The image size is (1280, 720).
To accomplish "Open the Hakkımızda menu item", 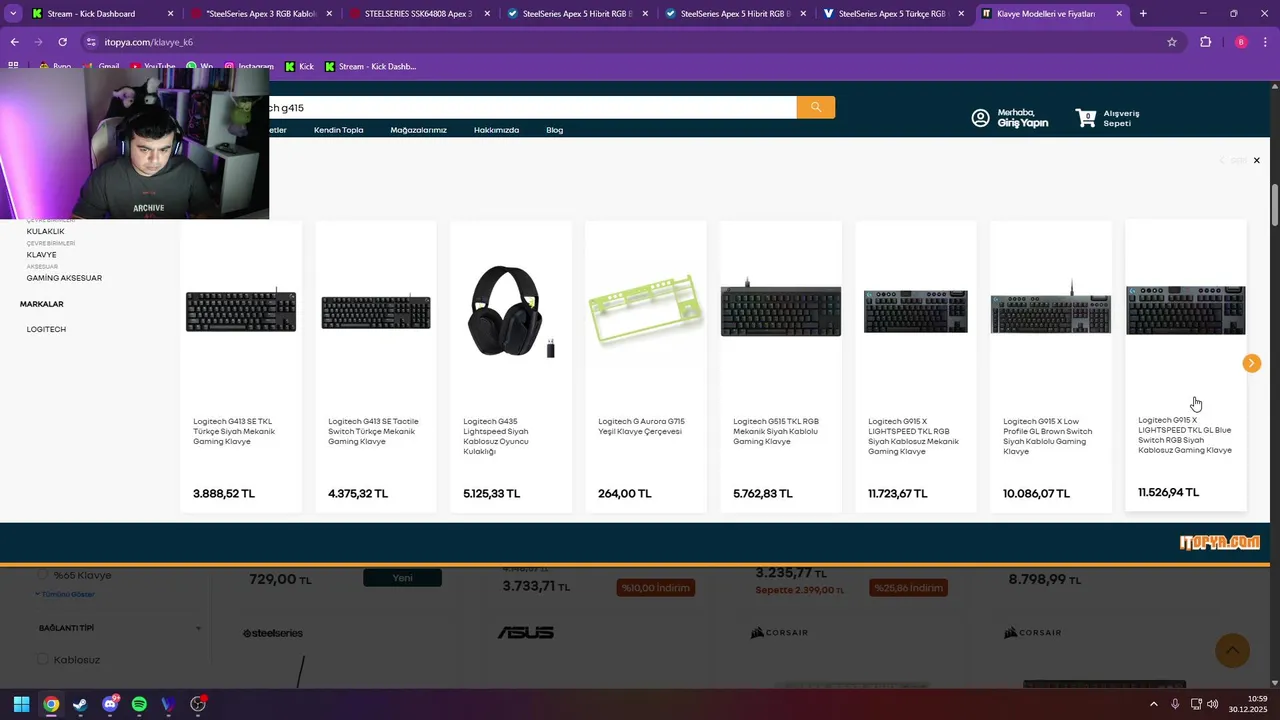I will point(496,130).
